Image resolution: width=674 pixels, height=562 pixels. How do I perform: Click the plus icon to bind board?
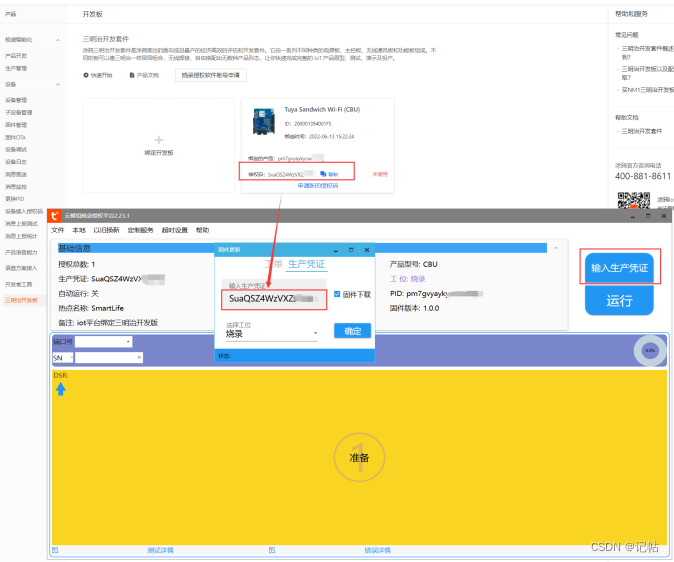[159, 140]
